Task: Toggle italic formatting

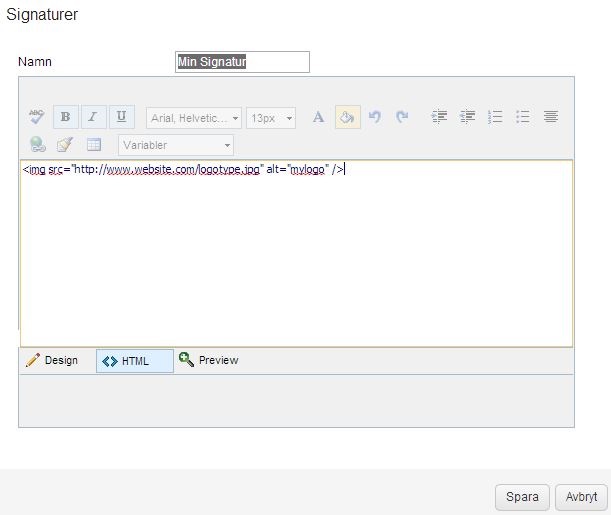Action: pos(93,117)
